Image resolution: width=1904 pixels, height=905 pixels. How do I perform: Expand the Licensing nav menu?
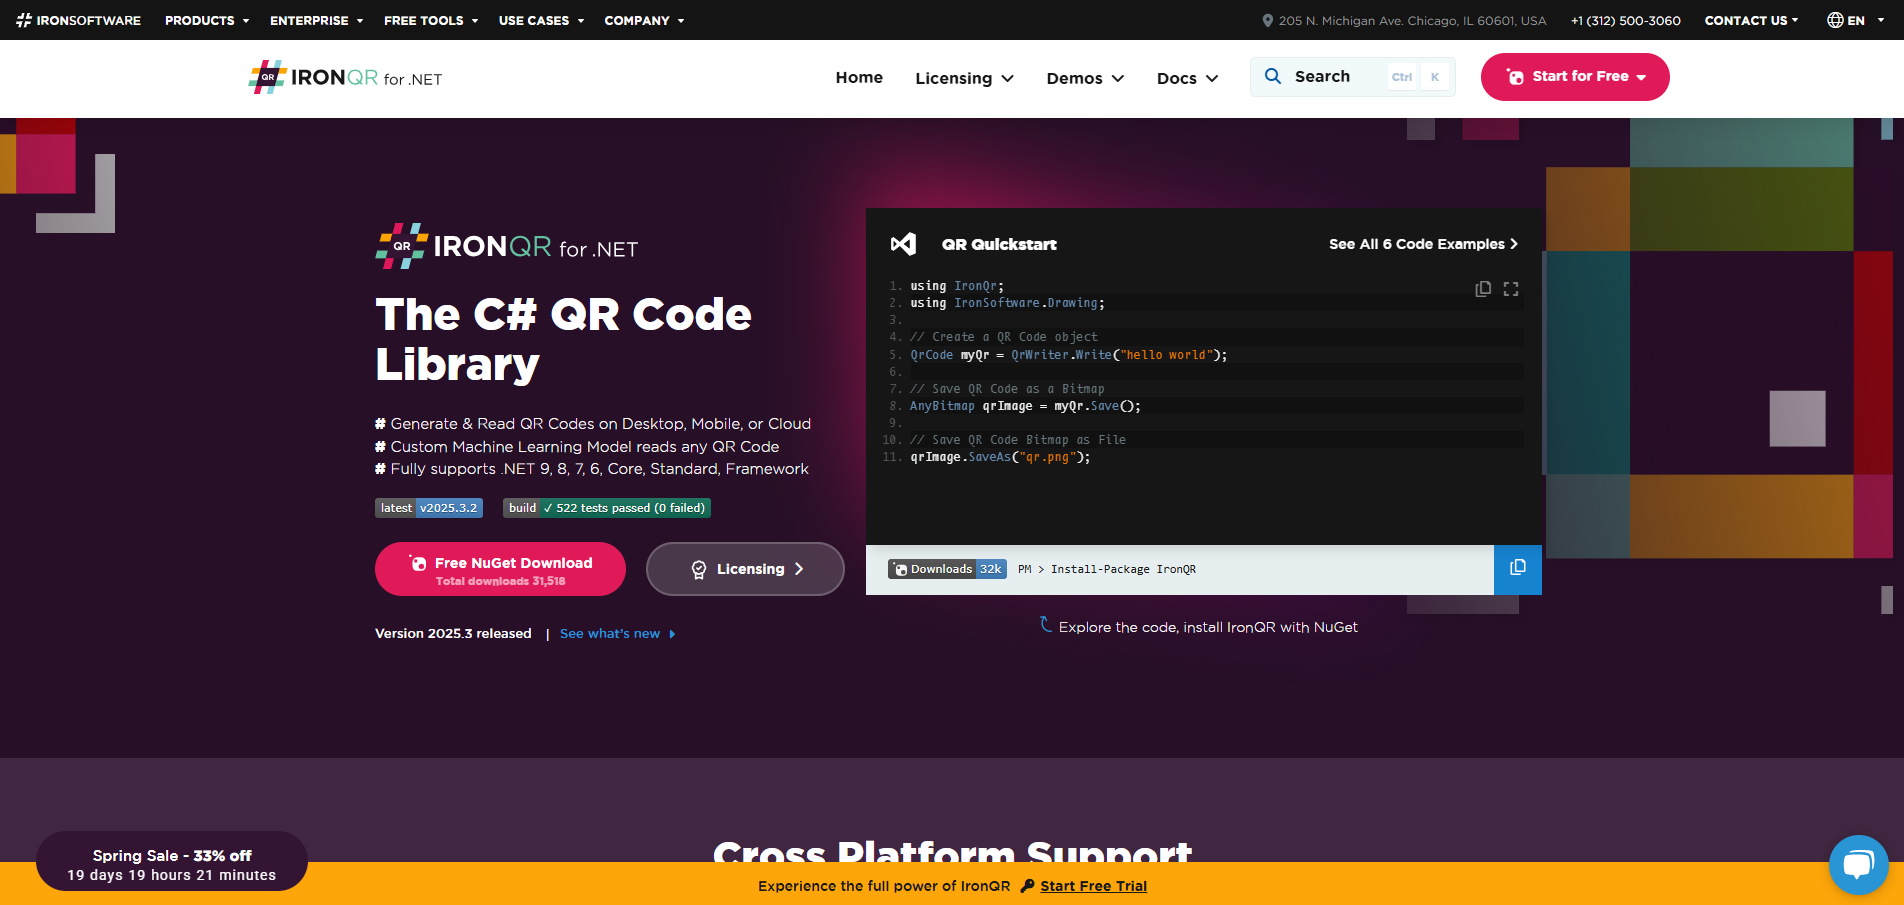[x=964, y=78]
